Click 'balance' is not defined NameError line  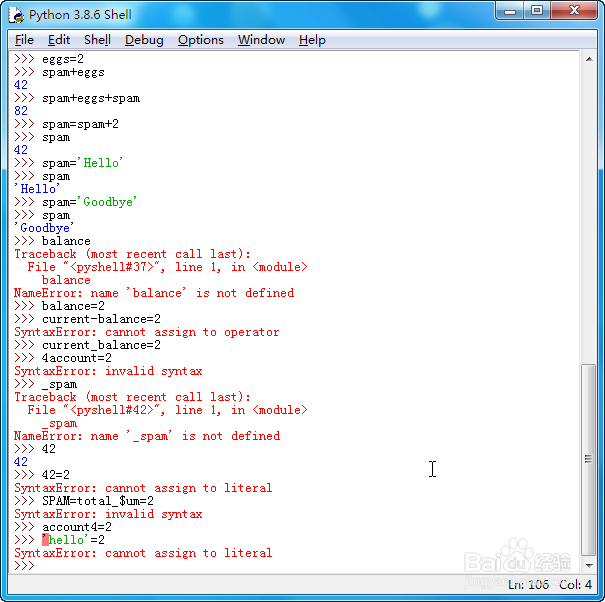154,293
